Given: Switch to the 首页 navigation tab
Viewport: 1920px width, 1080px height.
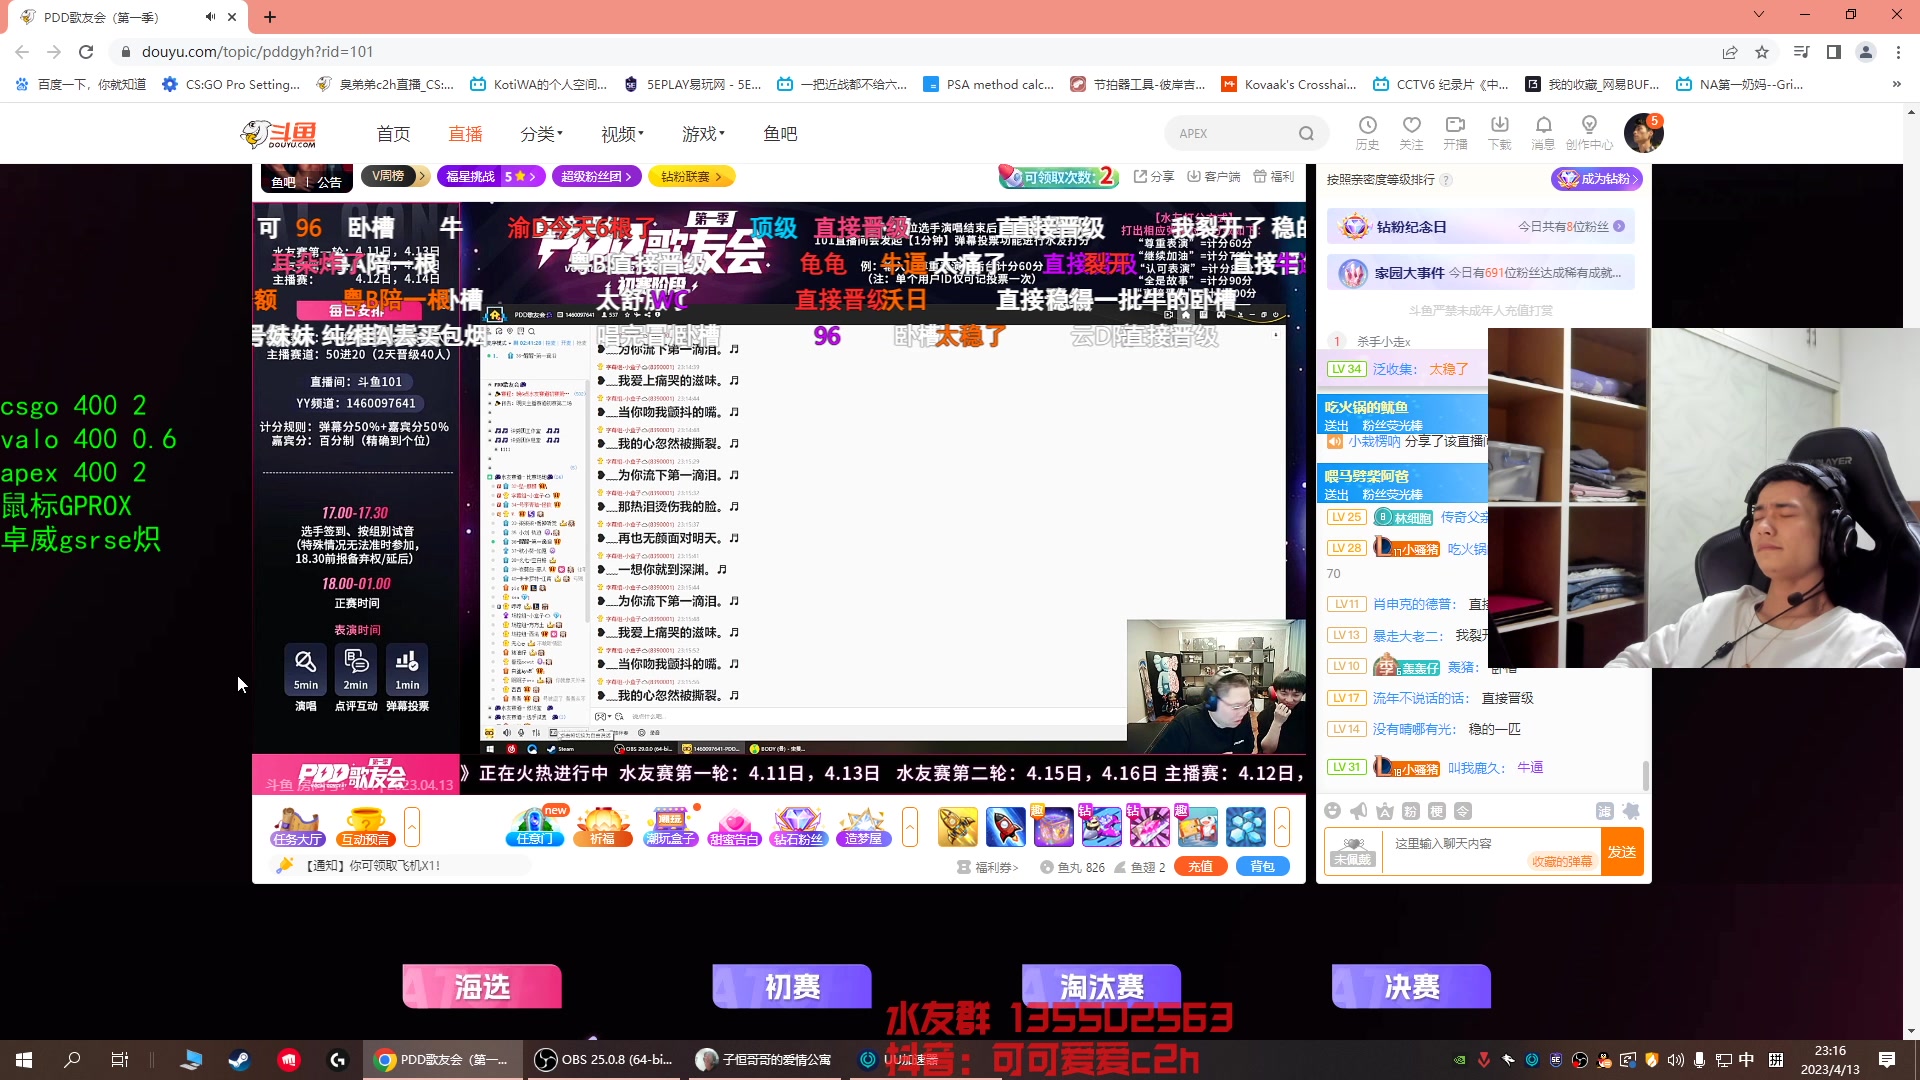Looking at the screenshot, I should [392, 133].
